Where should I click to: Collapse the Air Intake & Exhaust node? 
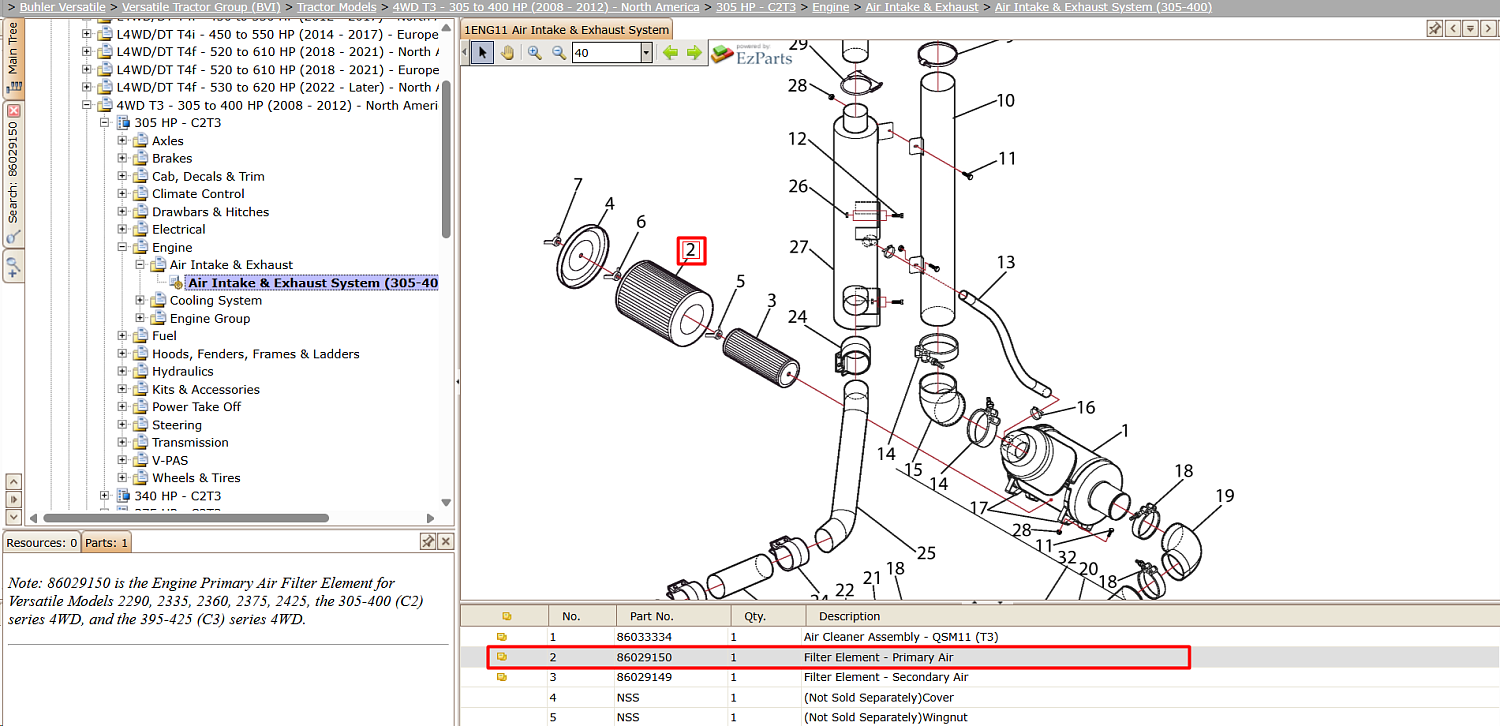pos(140,265)
